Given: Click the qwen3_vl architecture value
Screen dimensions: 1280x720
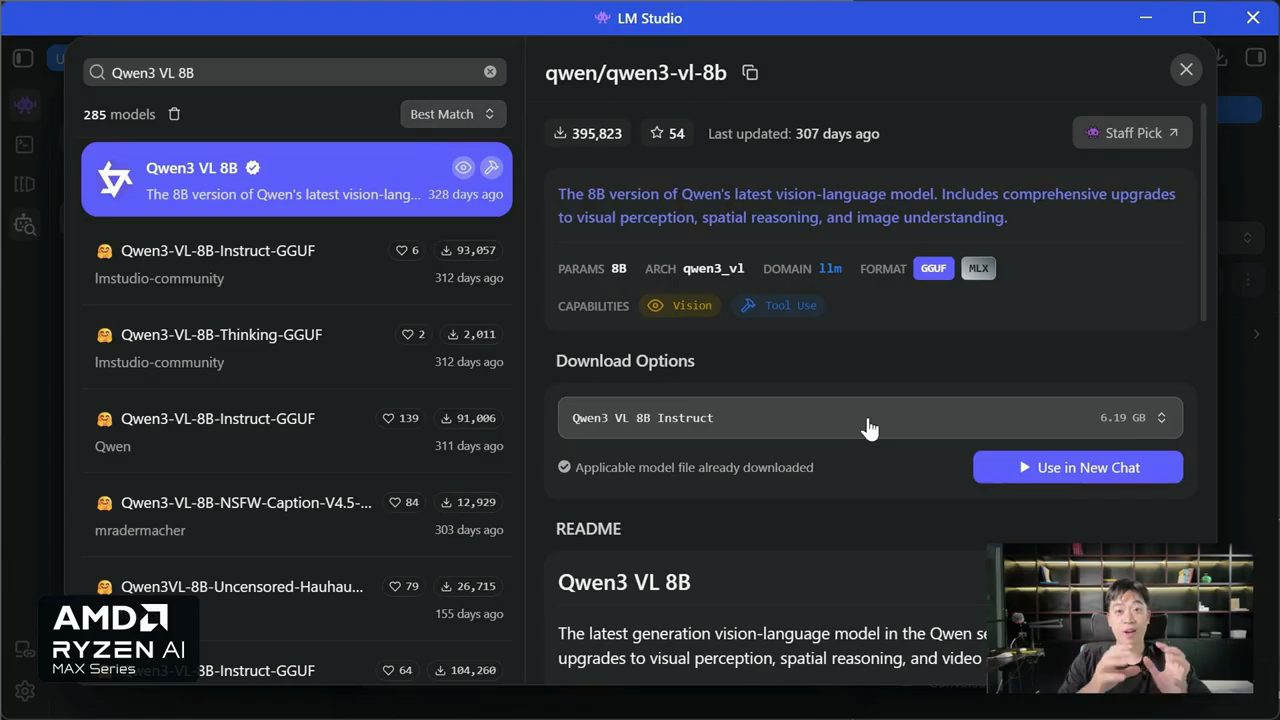Looking at the screenshot, I should (713, 268).
